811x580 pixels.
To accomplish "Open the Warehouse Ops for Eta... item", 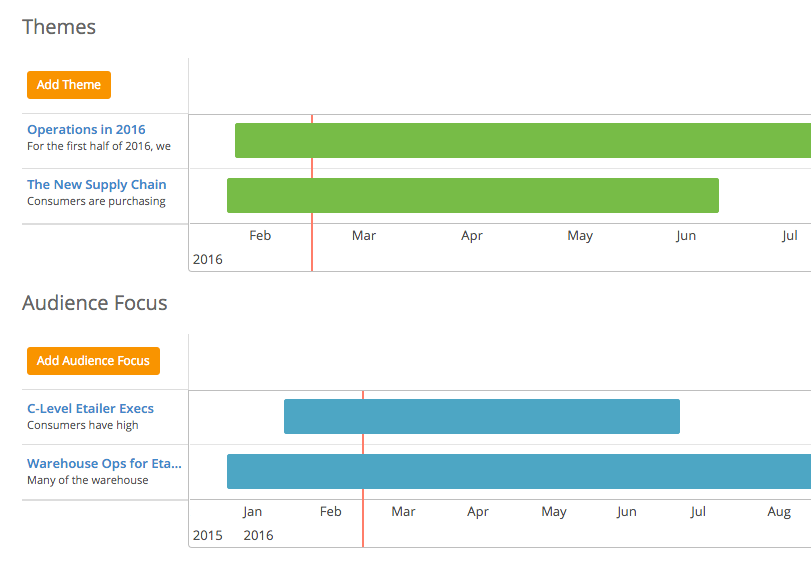I will [x=103, y=463].
